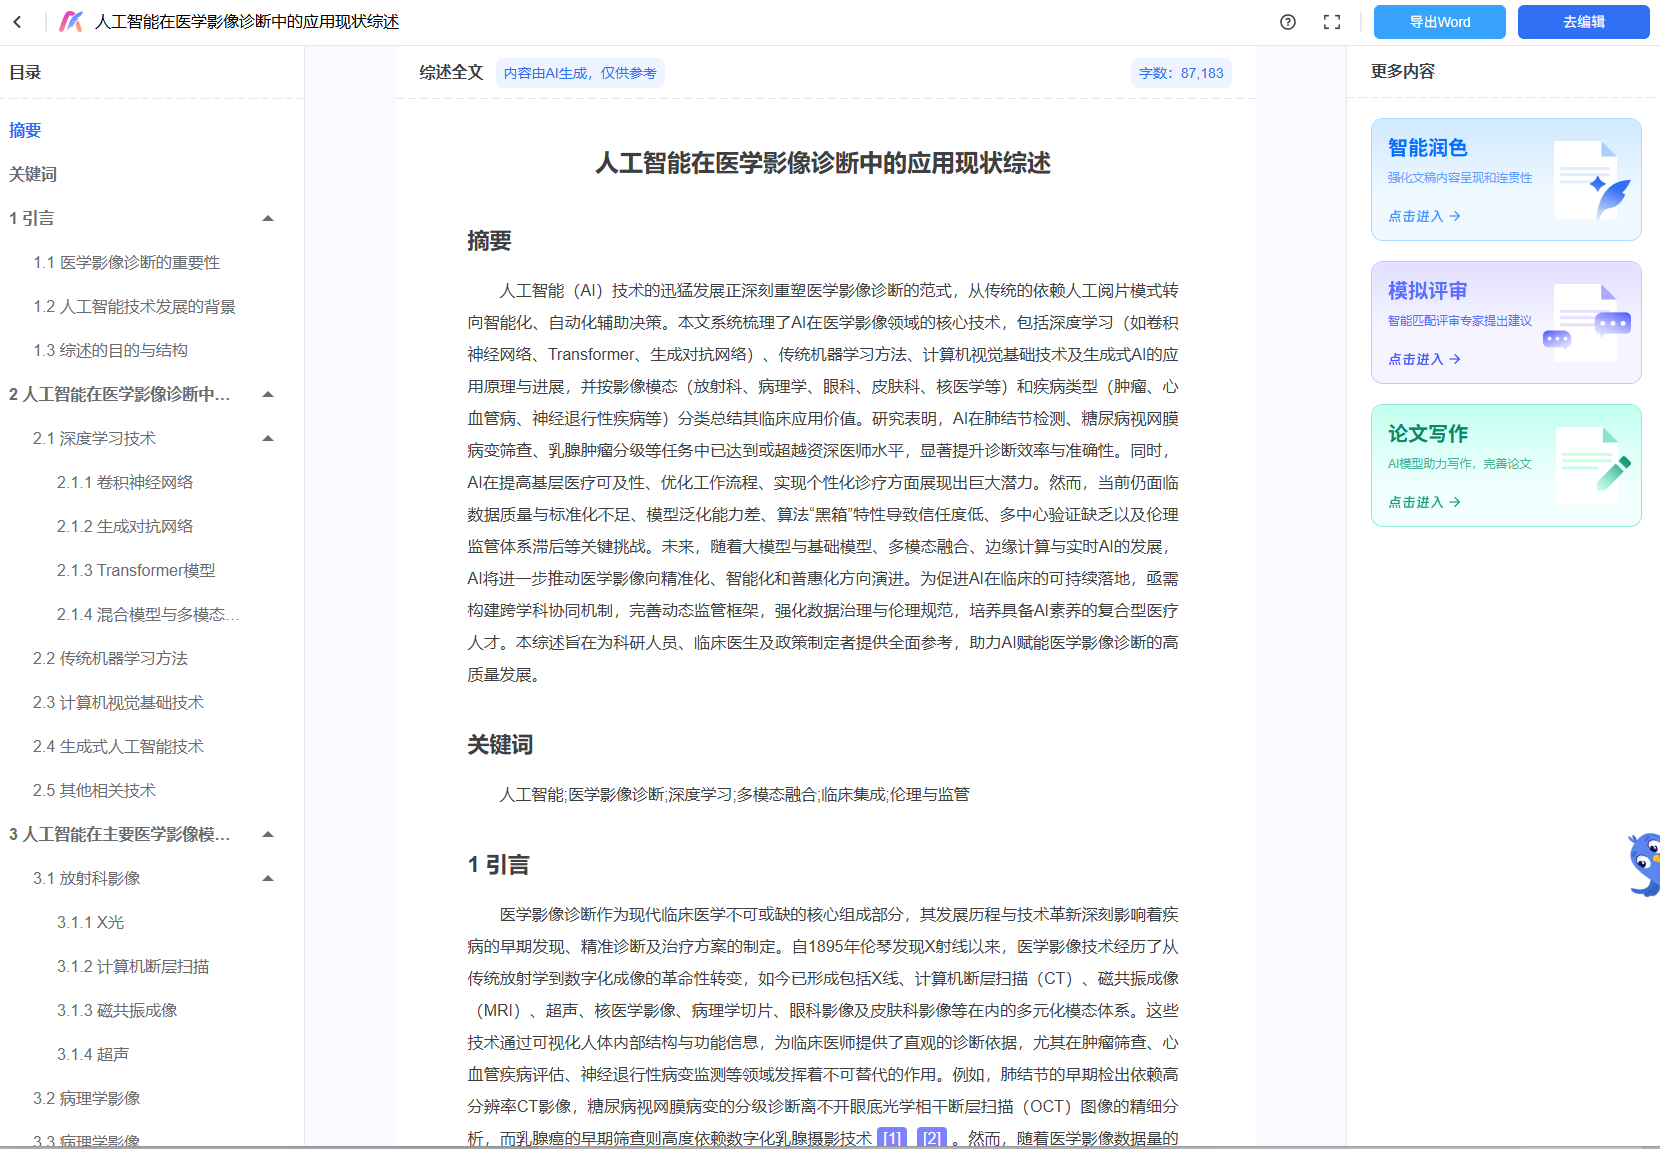Jump to 摘要 in the outline
Viewport: 1660px width, 1149px height.
click(25, 130)
